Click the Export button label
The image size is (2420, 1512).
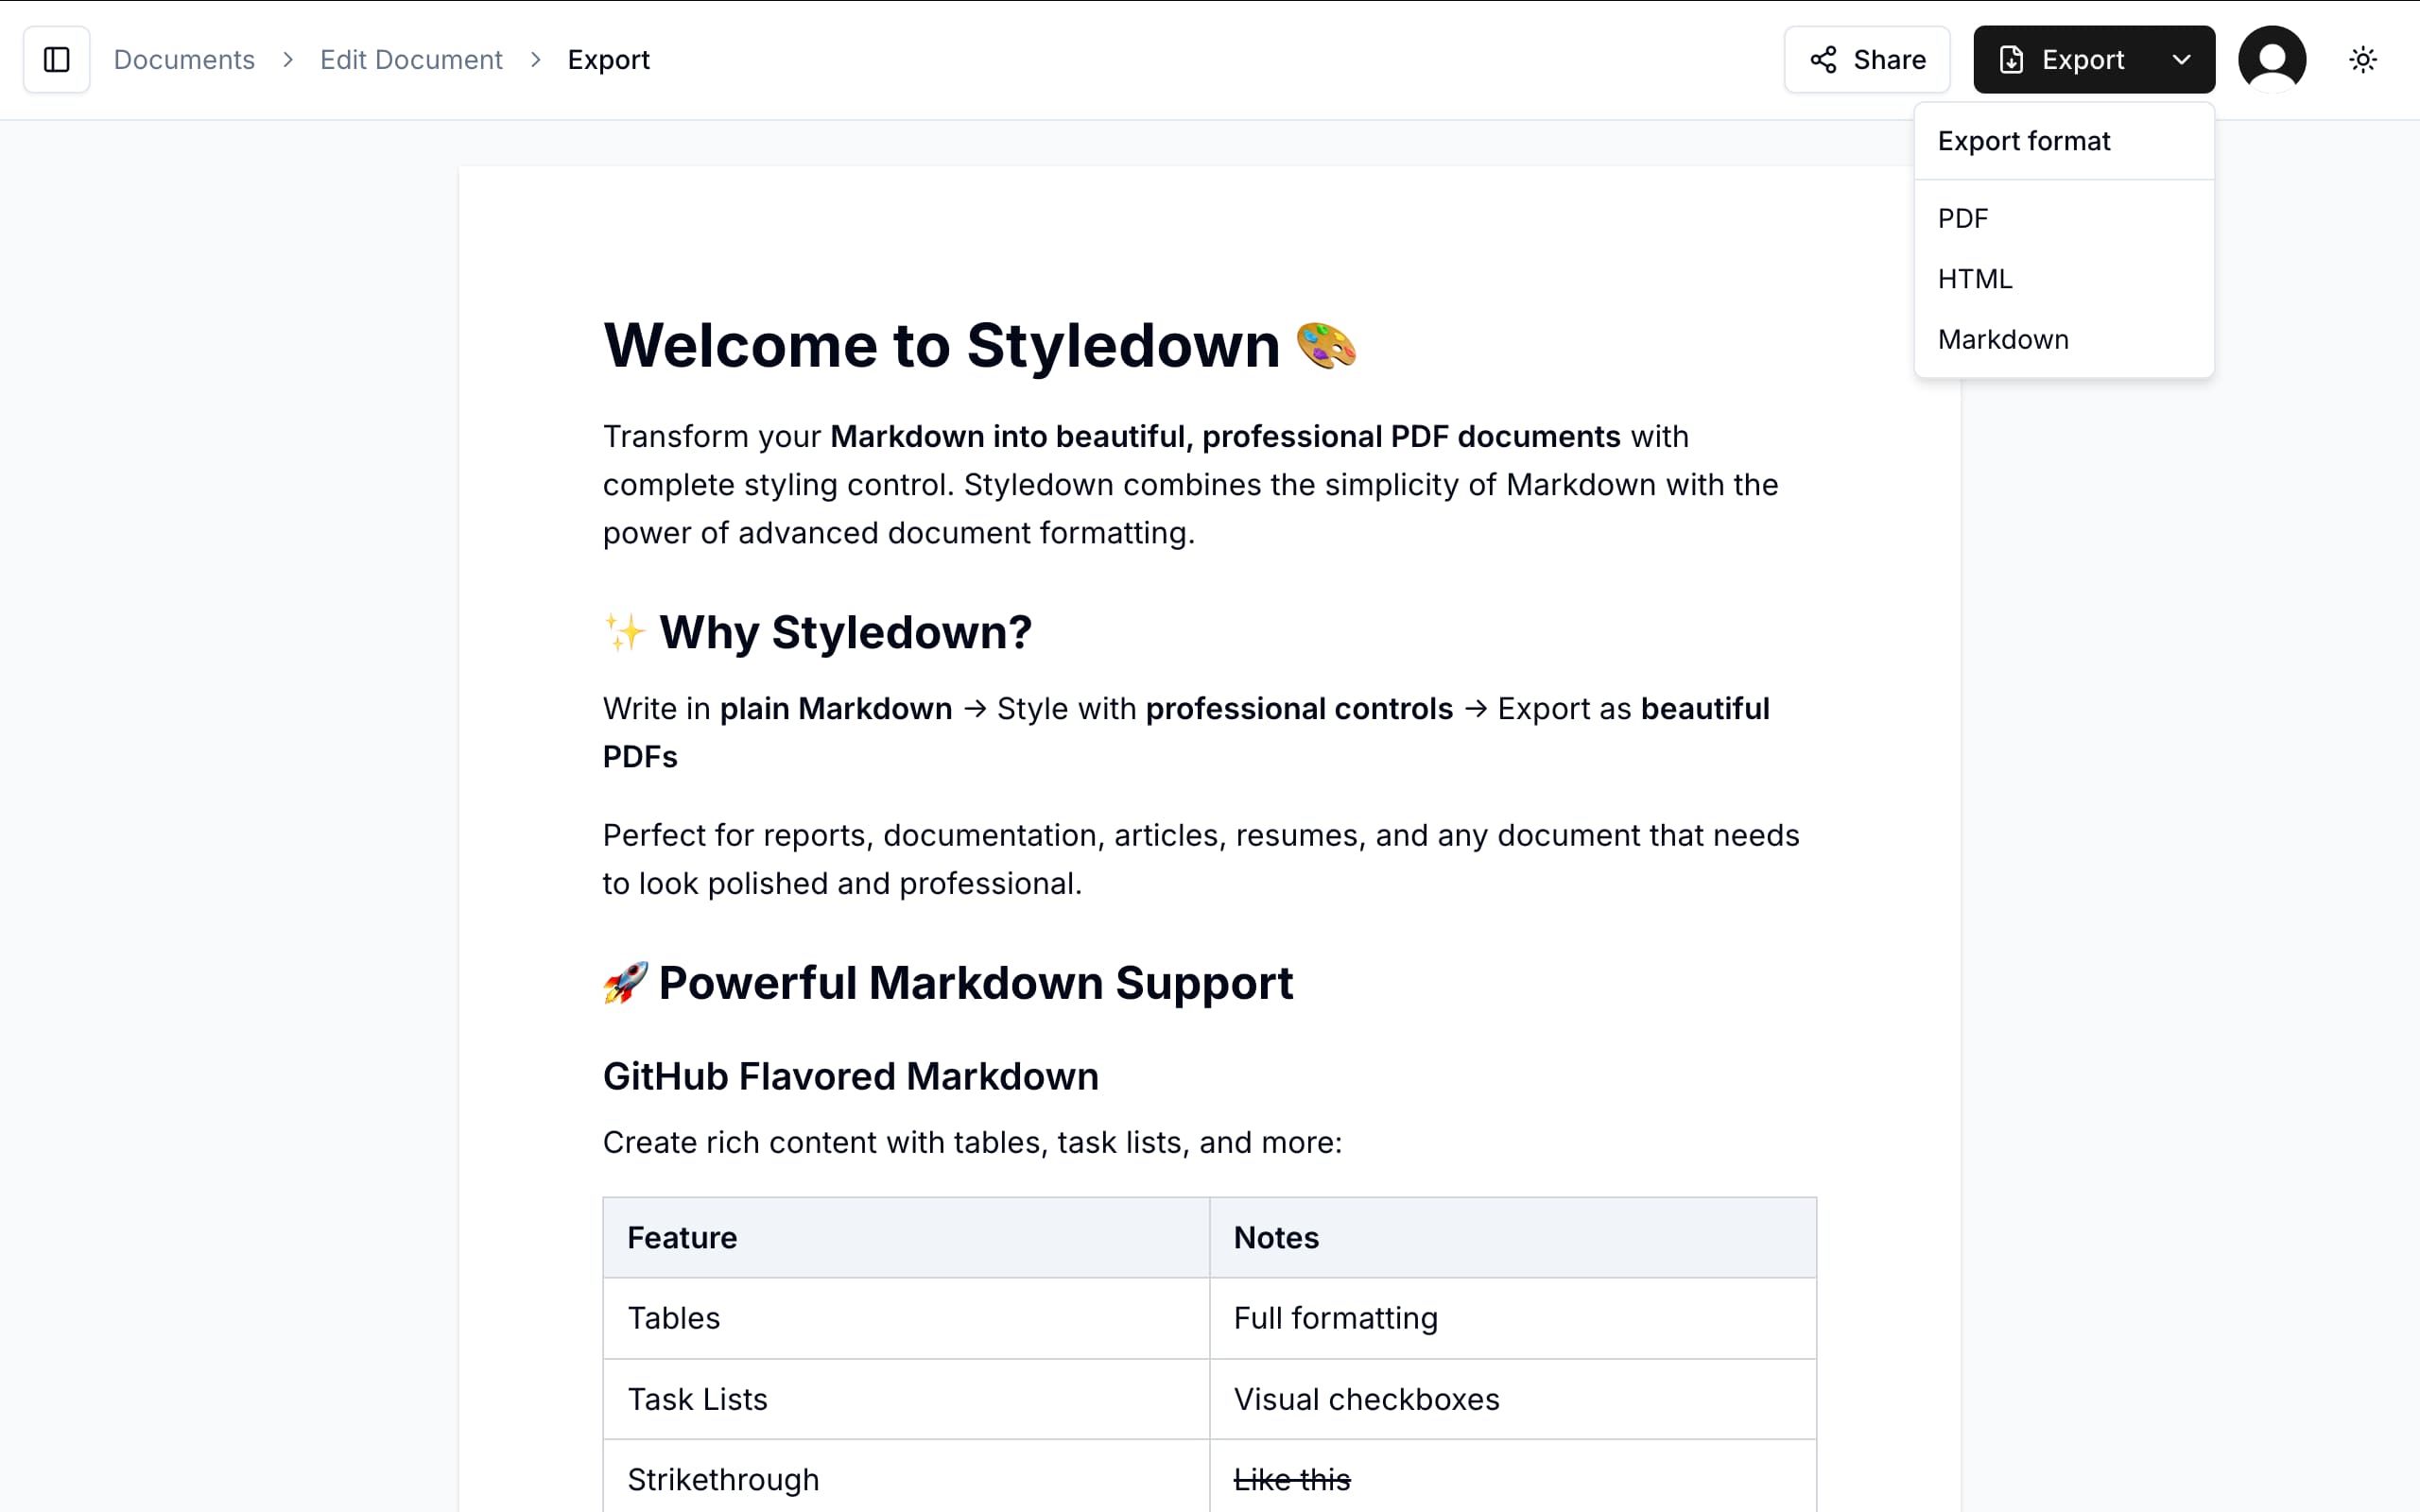coord(2082,60)
